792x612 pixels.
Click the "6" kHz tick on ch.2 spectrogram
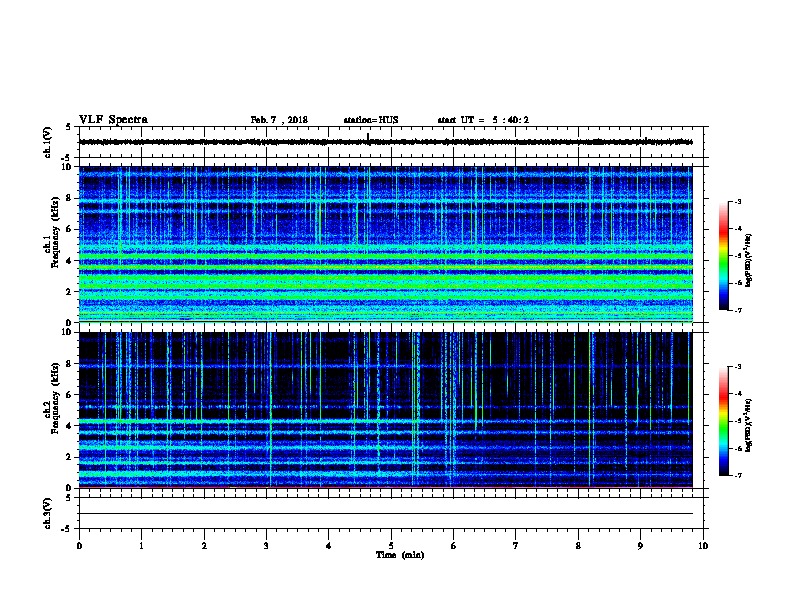coord(69,395)
